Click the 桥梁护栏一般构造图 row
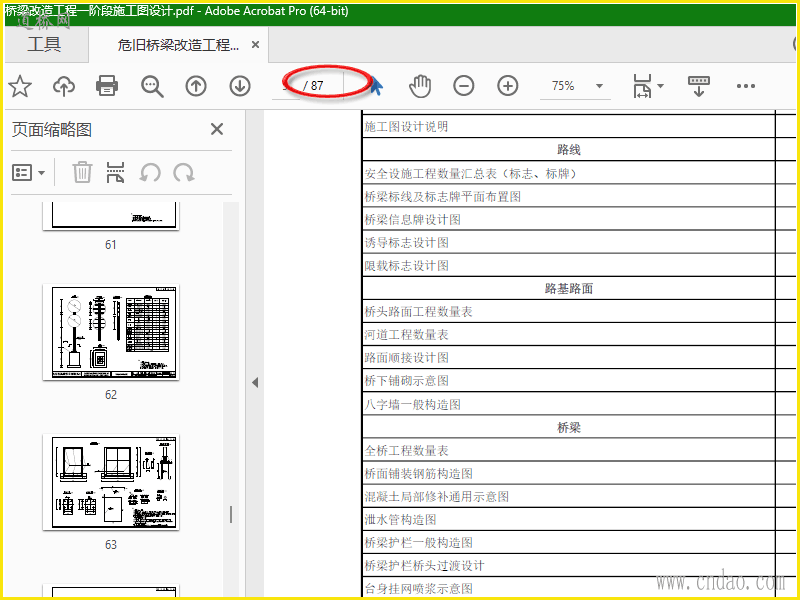 click(x=568, y=542)
